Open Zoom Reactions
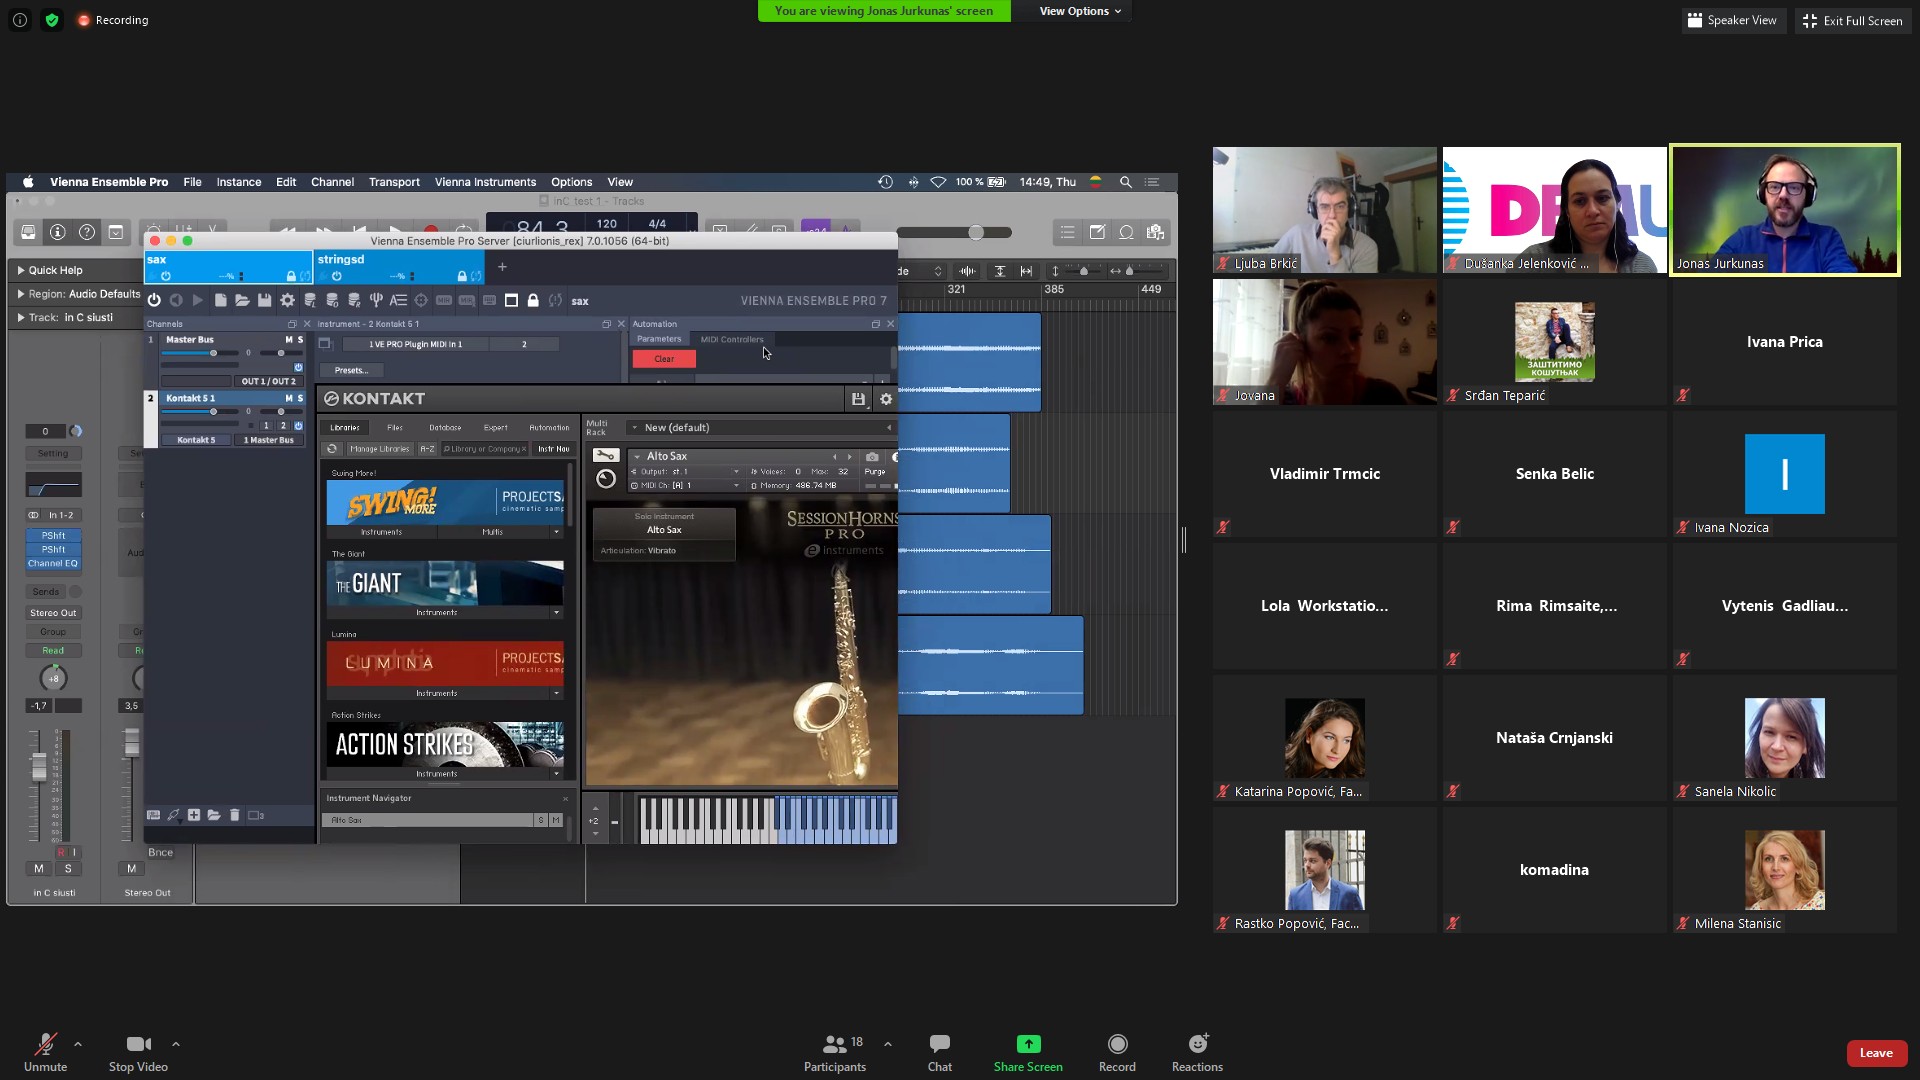Screen dimensions: 1920x1080 click(x=1197, y=1052)
